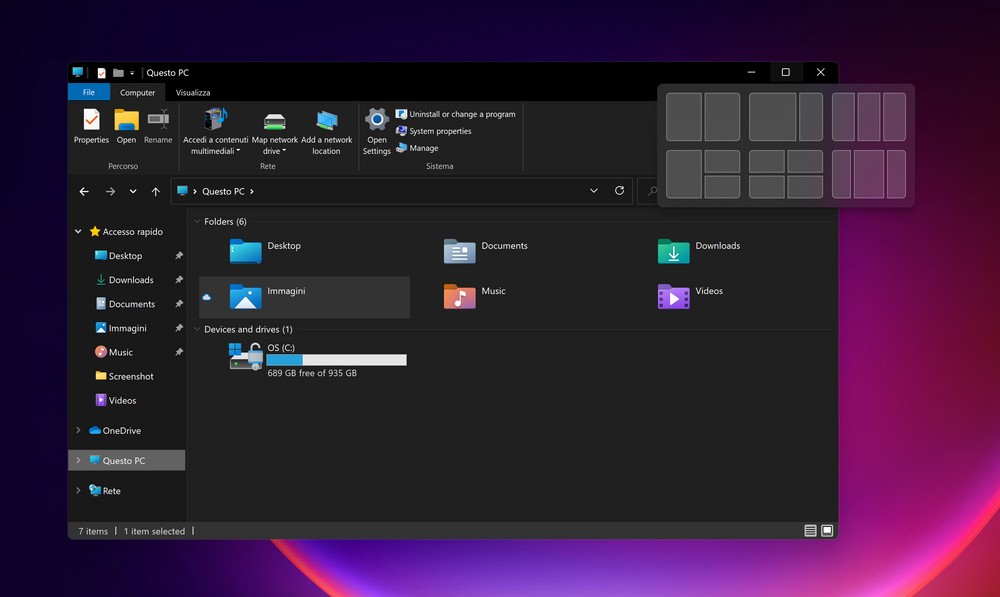Collapse the Accesso rapido tree section

(x=79, y=232)
